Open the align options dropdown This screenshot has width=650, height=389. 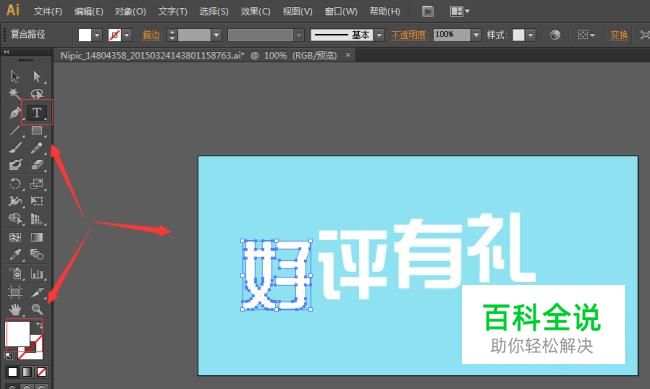tap(586, 35)
